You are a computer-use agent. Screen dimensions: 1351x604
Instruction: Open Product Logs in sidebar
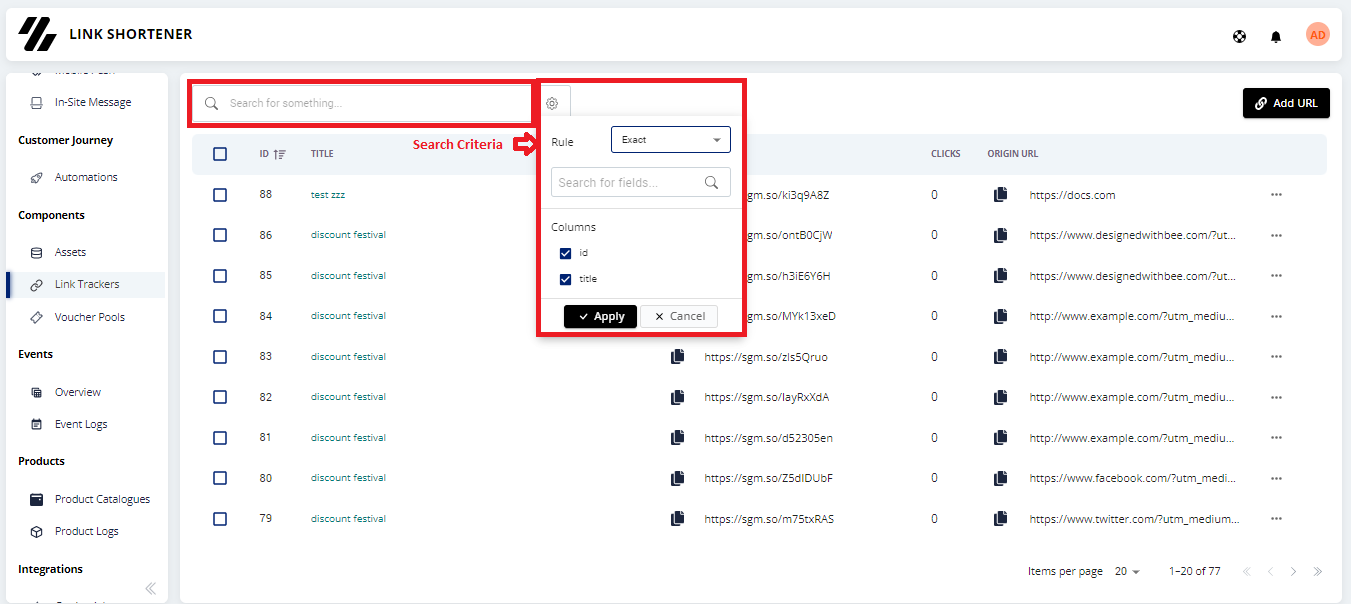87,531
